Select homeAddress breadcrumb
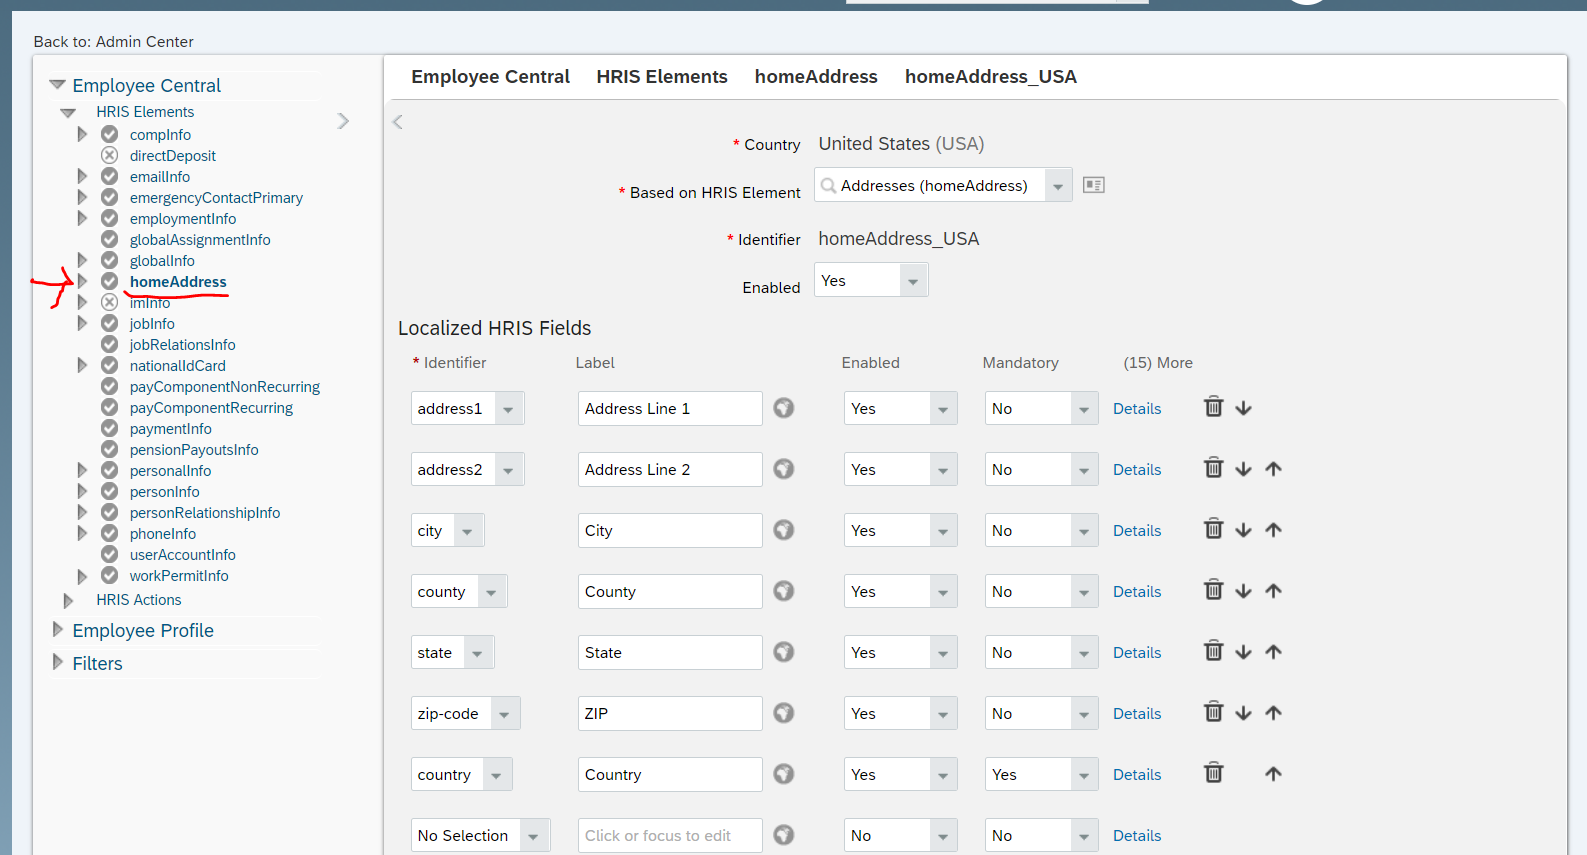 816,77
